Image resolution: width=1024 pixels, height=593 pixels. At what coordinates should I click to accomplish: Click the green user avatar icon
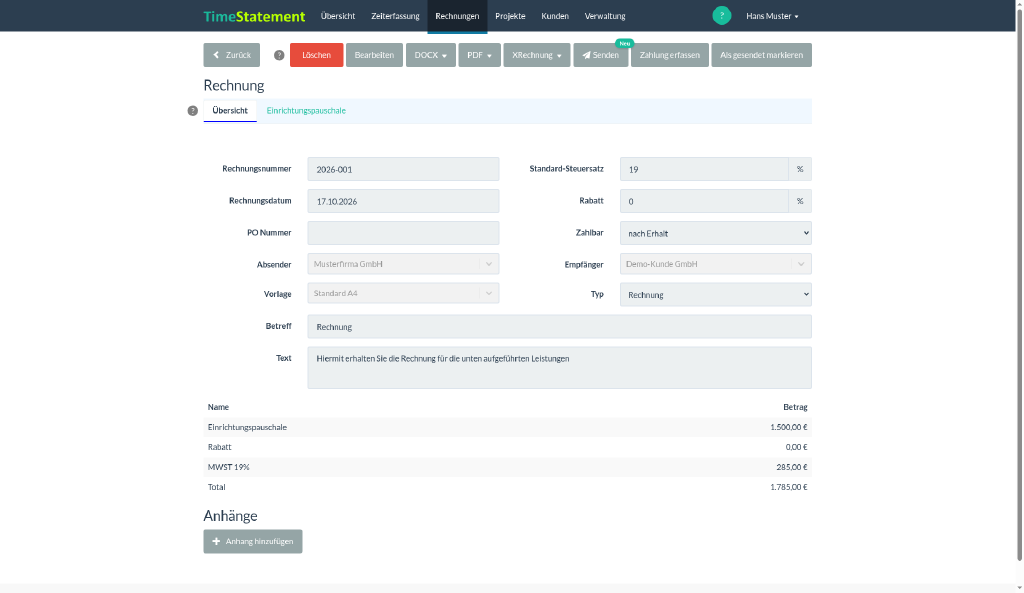(x=722, y=16)
